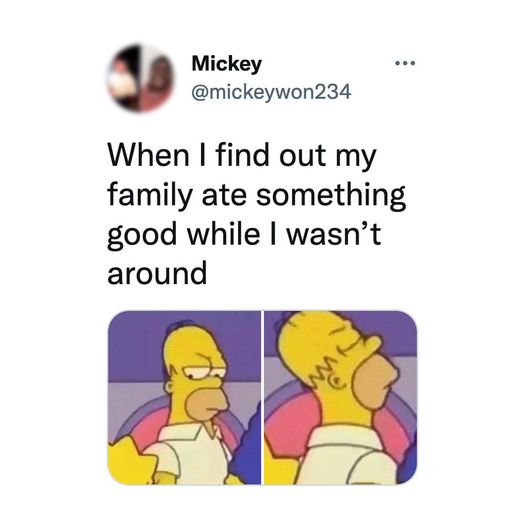This screenshot has height=526, width=526.
Task: Click the word "something" in the tweet
Action: pyautogui.click(x=331, y=196)
